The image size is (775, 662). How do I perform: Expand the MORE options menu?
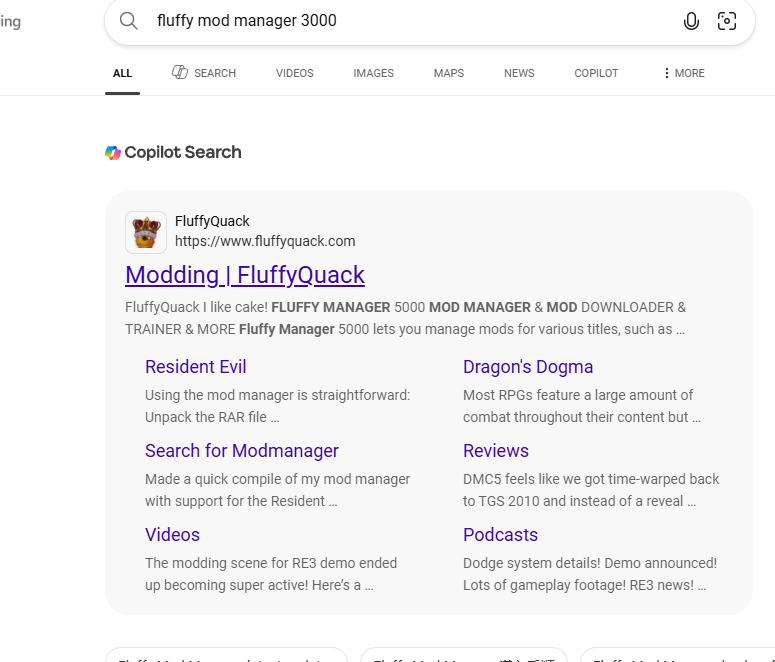(684, 73)
